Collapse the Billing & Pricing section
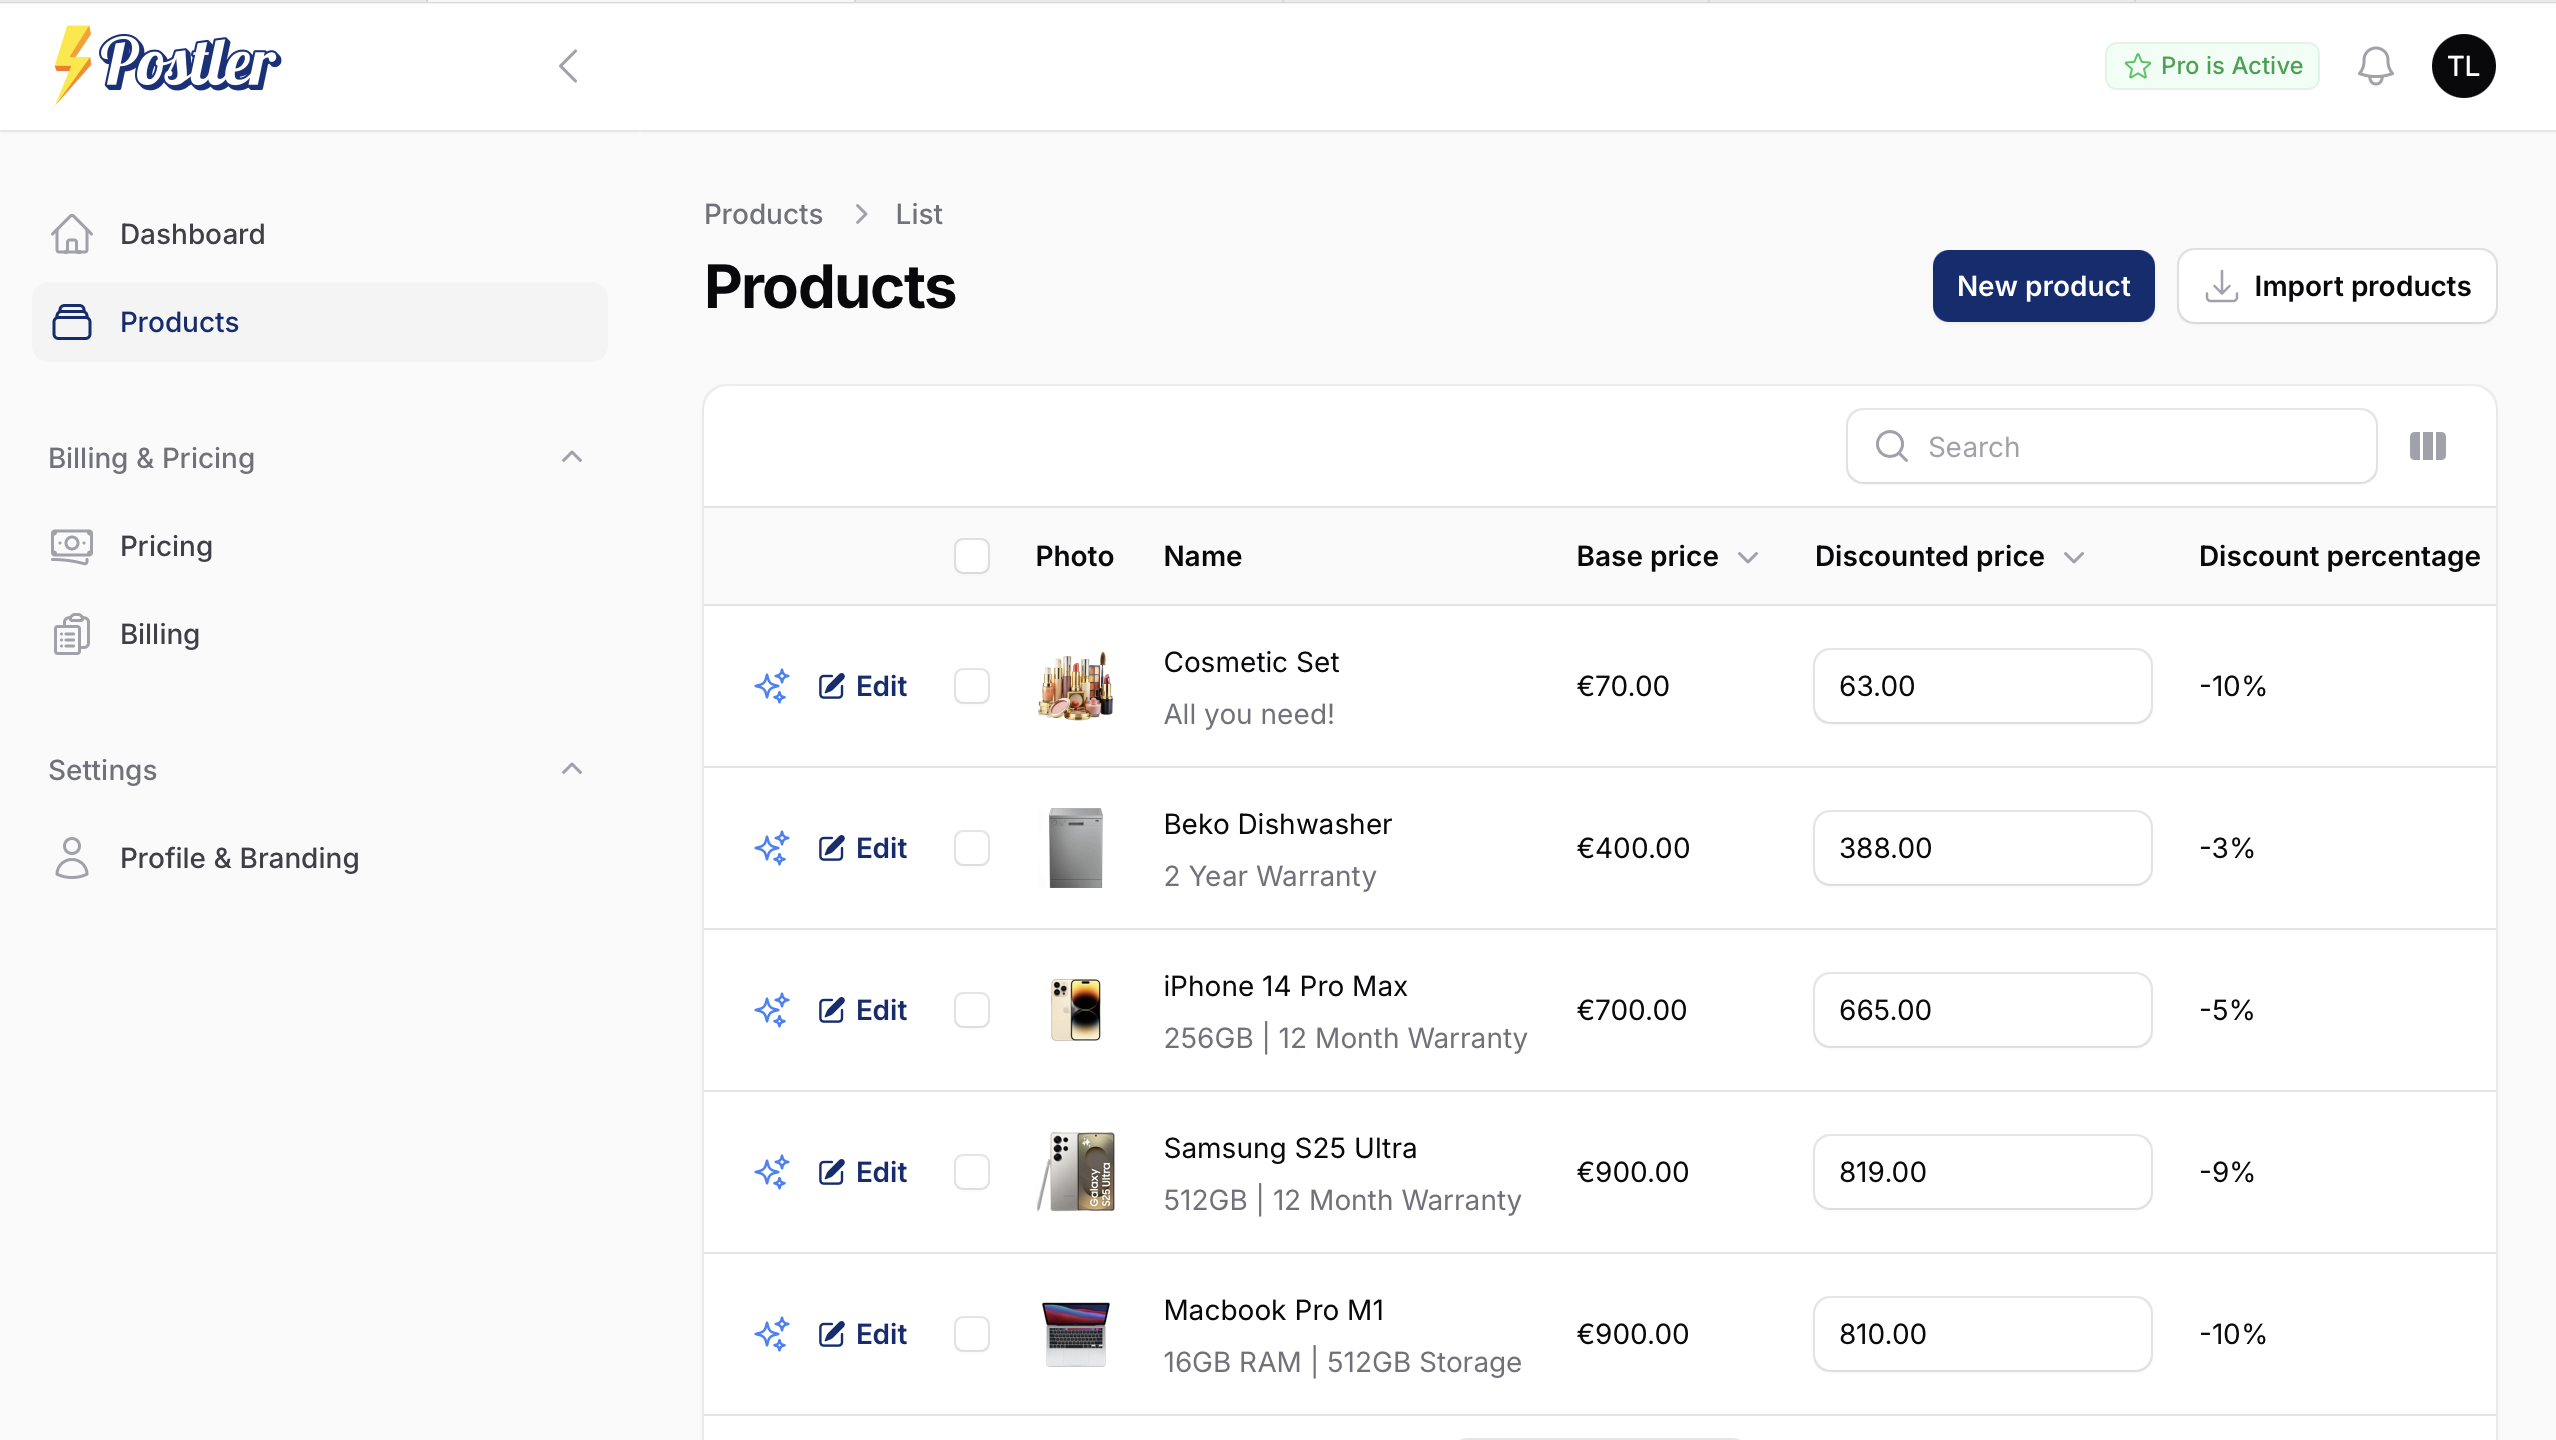 (571, 457)
